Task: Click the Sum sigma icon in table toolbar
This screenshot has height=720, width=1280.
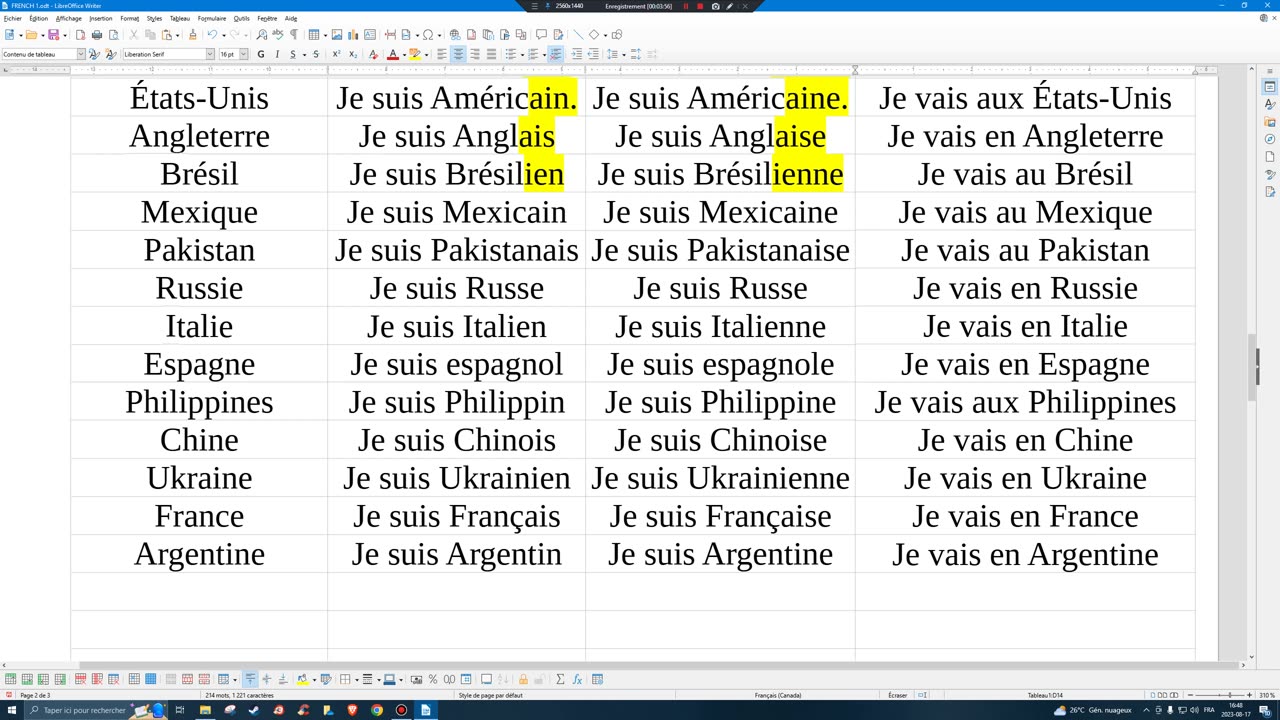Action: click(560, 679)
